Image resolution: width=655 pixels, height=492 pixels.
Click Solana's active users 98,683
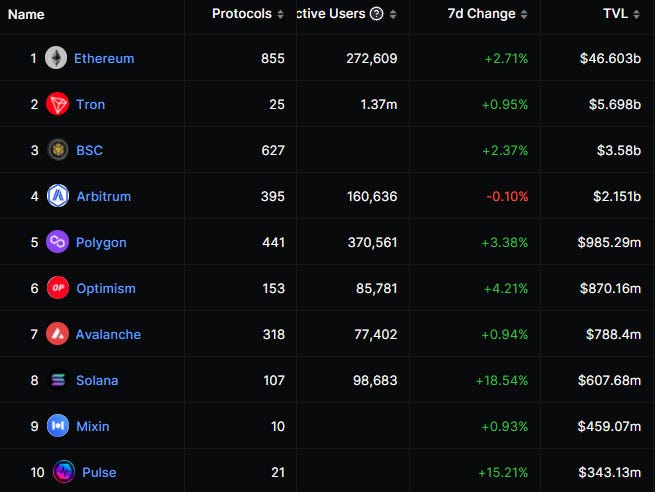click(375, 380)
